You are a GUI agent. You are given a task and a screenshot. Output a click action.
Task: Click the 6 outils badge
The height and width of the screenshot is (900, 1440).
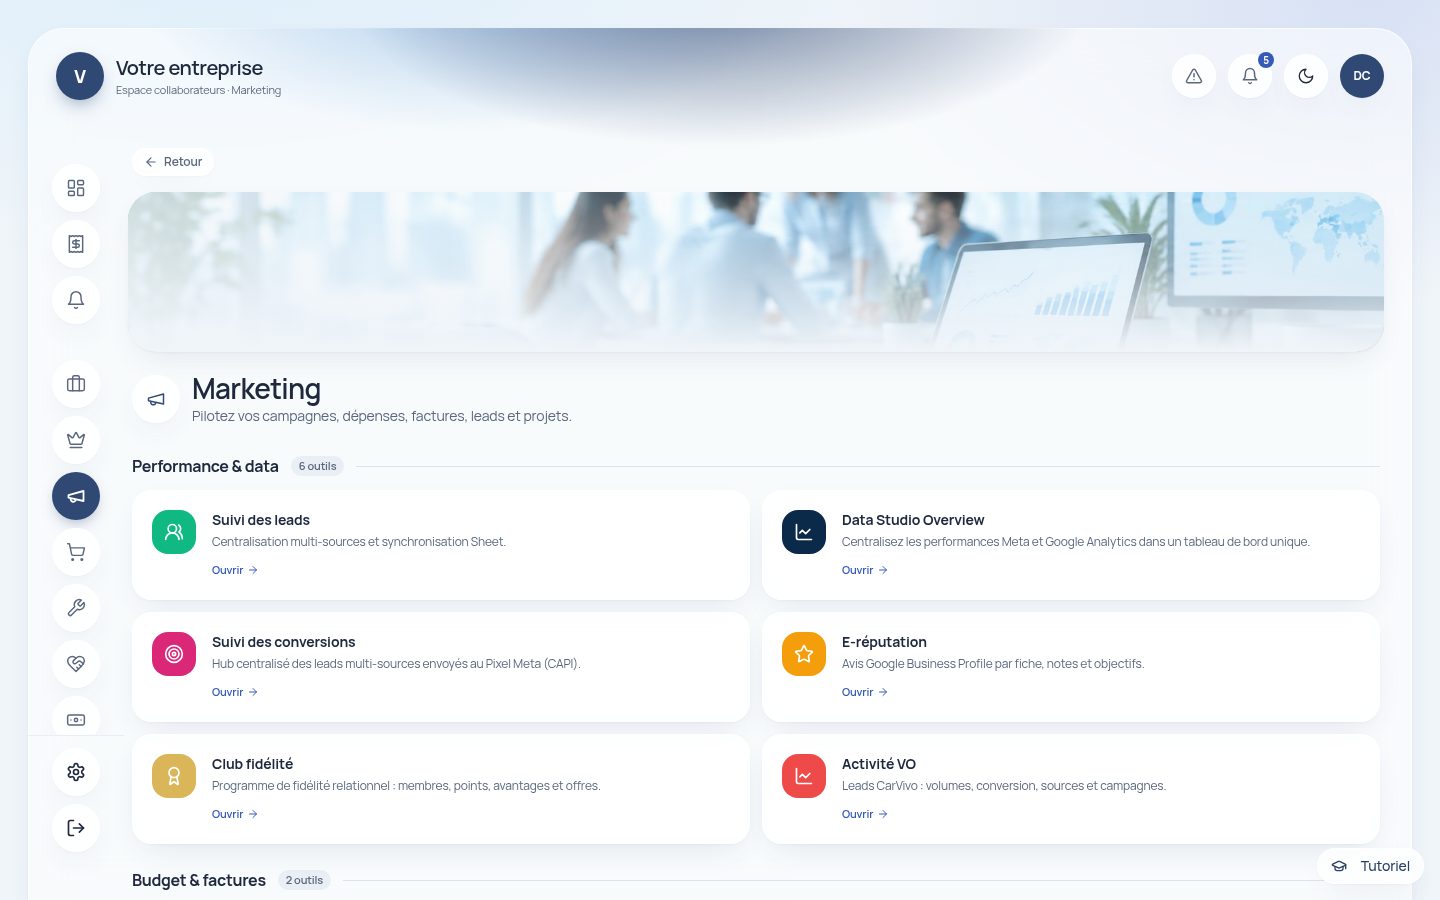click(x=318, y=466)
